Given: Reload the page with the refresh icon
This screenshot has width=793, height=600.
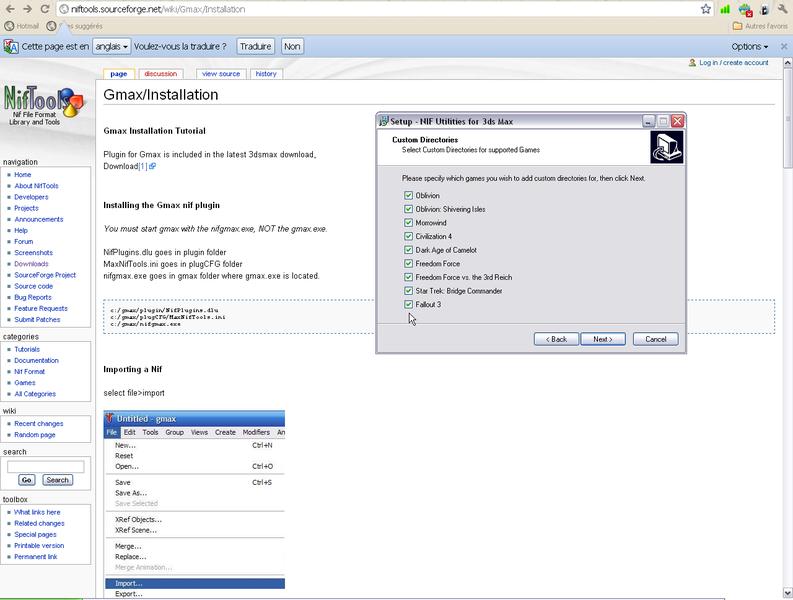Looking at the screenshot, I should 45,9.
